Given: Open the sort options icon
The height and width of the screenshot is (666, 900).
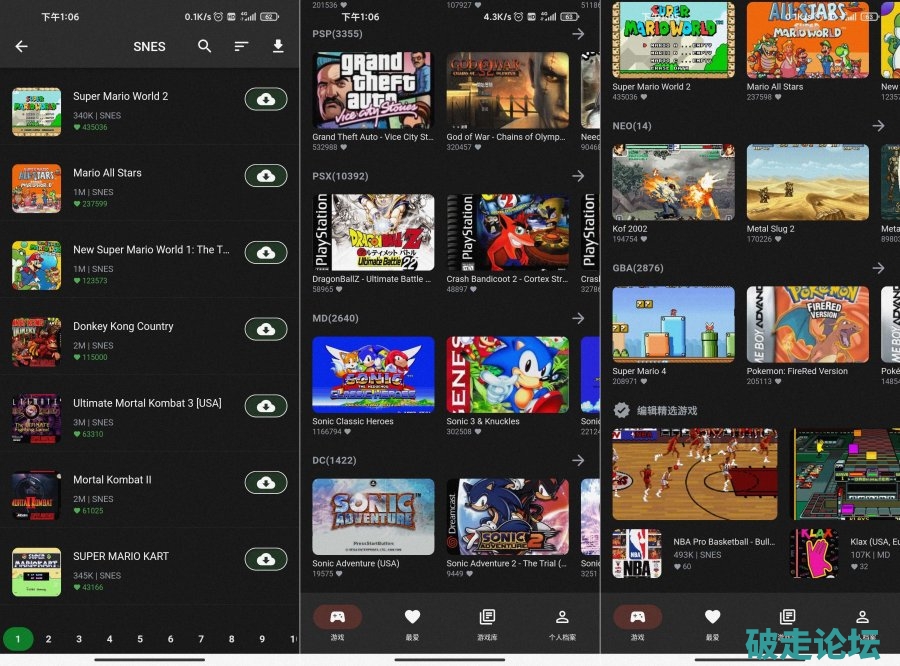Looking at the screenshot, I should click(241, 46).
